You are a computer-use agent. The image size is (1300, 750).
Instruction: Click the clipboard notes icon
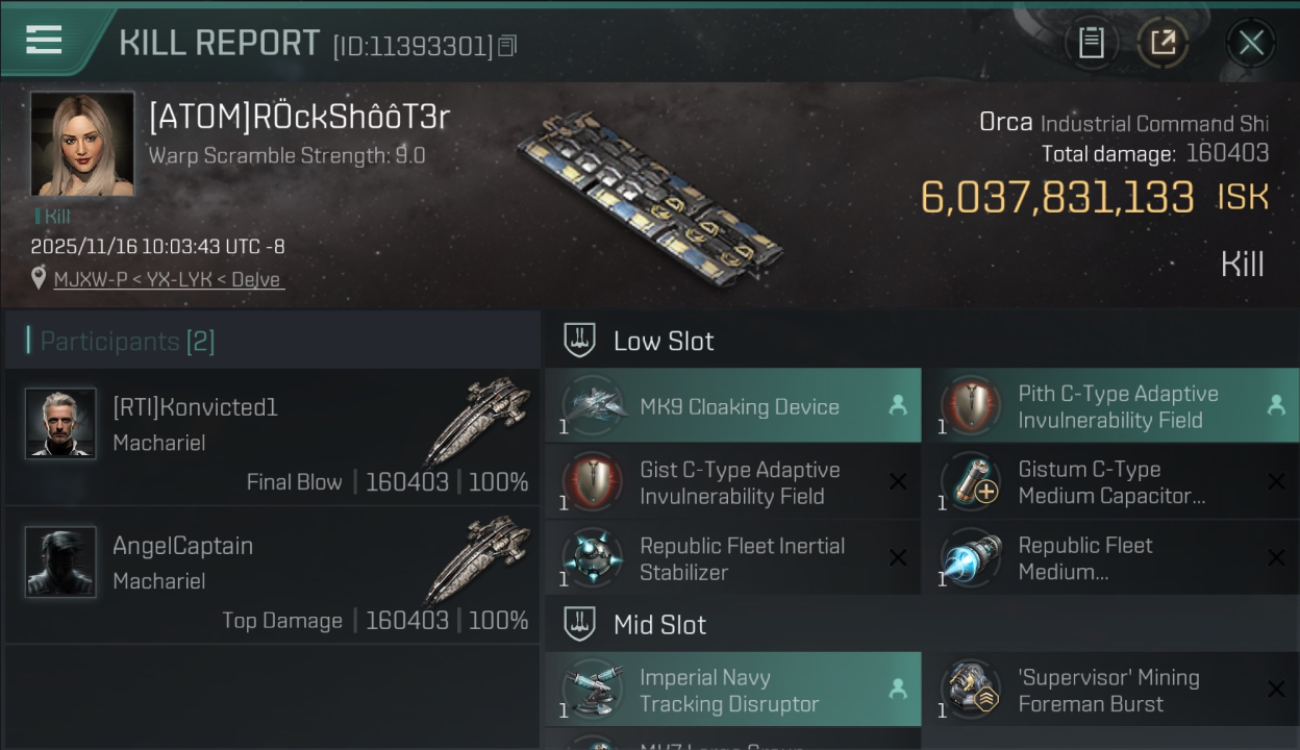coord(1091,43)
